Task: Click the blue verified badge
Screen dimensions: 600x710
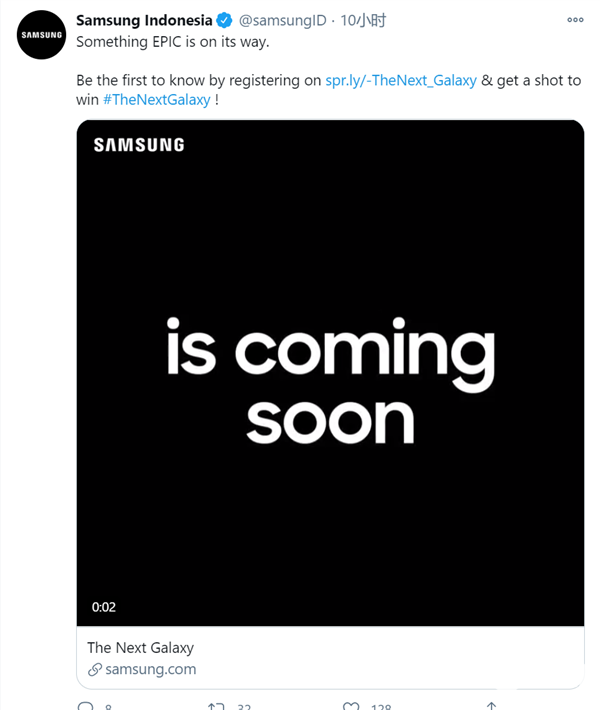Action: [225, 21]
